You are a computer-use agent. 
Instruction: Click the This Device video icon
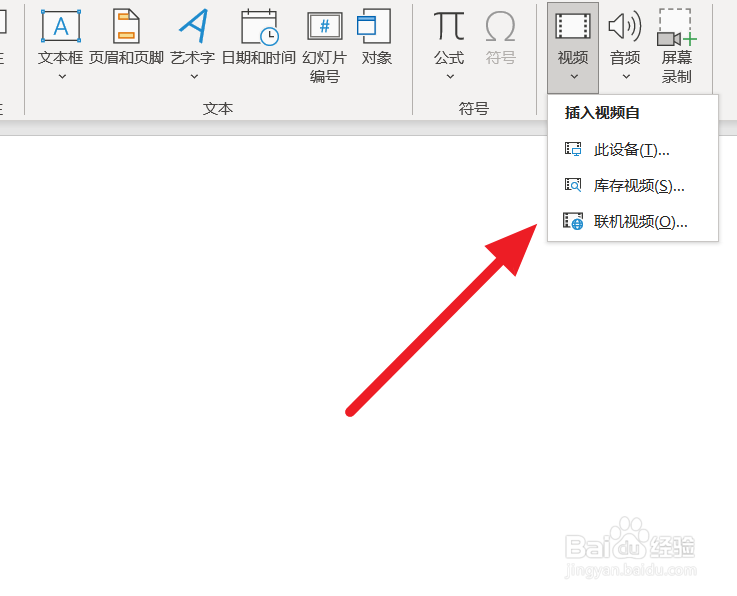coord(573,149)
